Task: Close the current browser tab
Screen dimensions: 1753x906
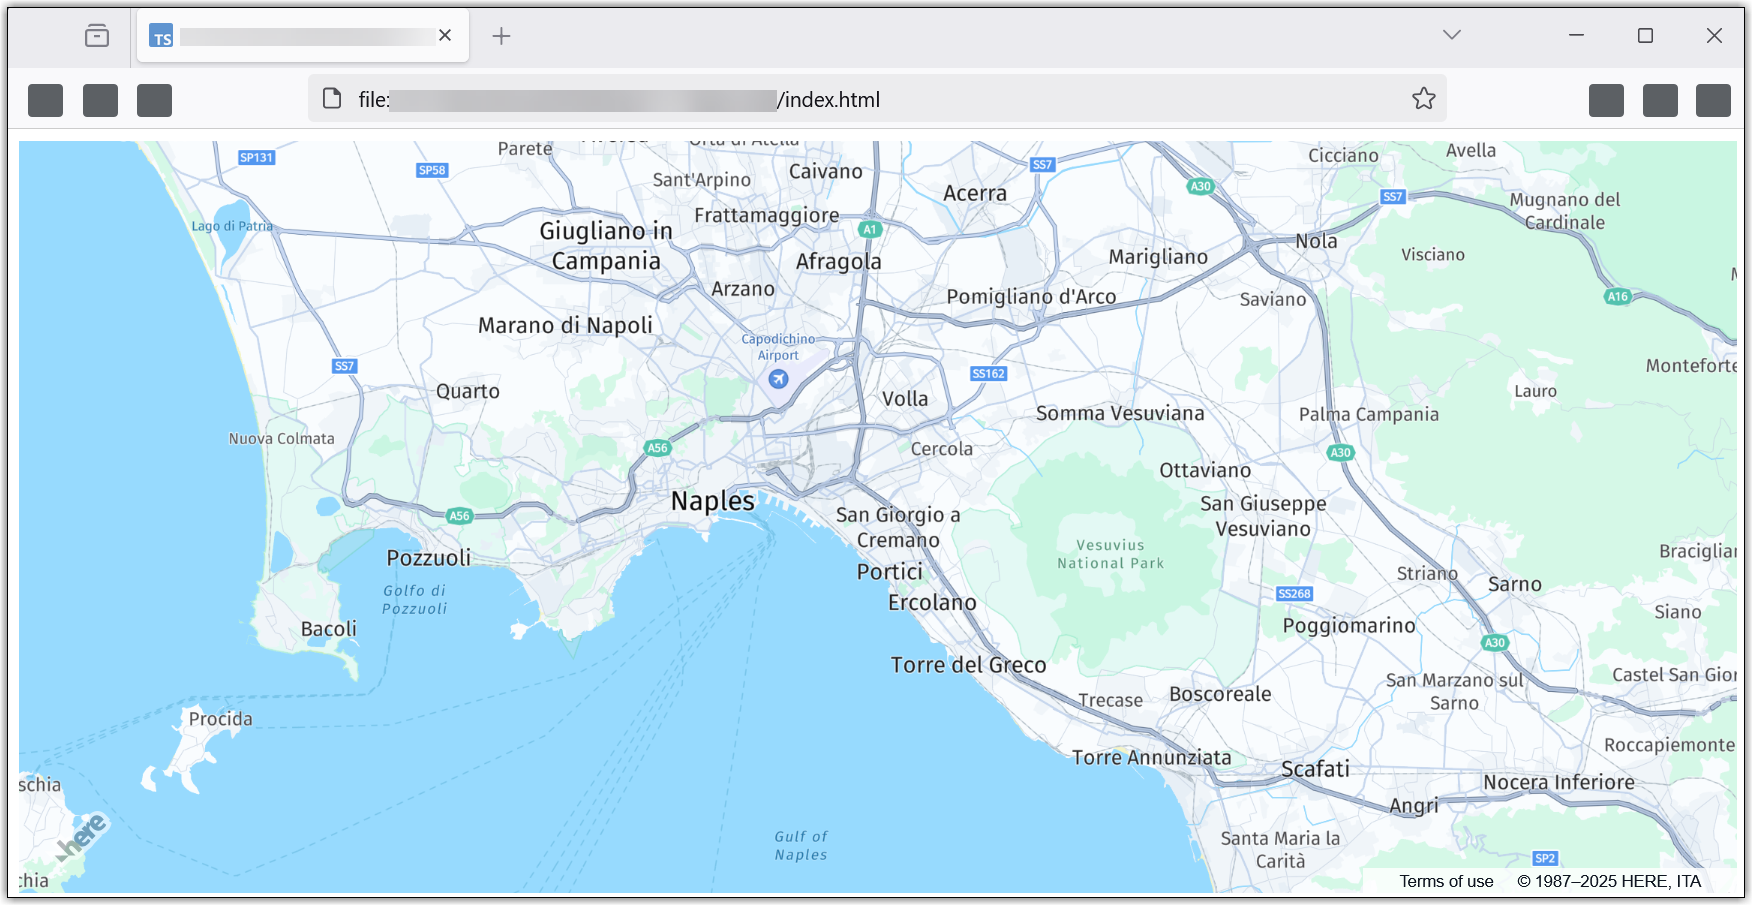Action: [x=445, y=36]
